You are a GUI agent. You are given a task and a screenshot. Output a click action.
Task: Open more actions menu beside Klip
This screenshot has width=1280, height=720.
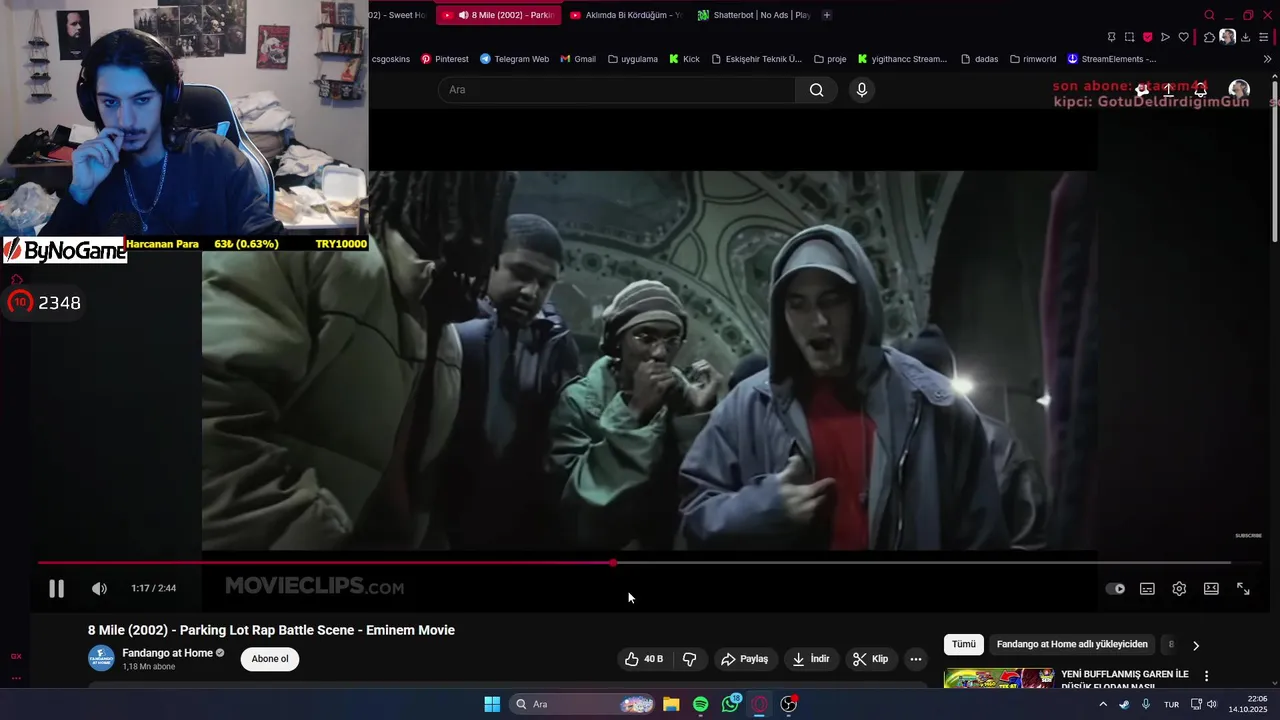click(915, 659)
